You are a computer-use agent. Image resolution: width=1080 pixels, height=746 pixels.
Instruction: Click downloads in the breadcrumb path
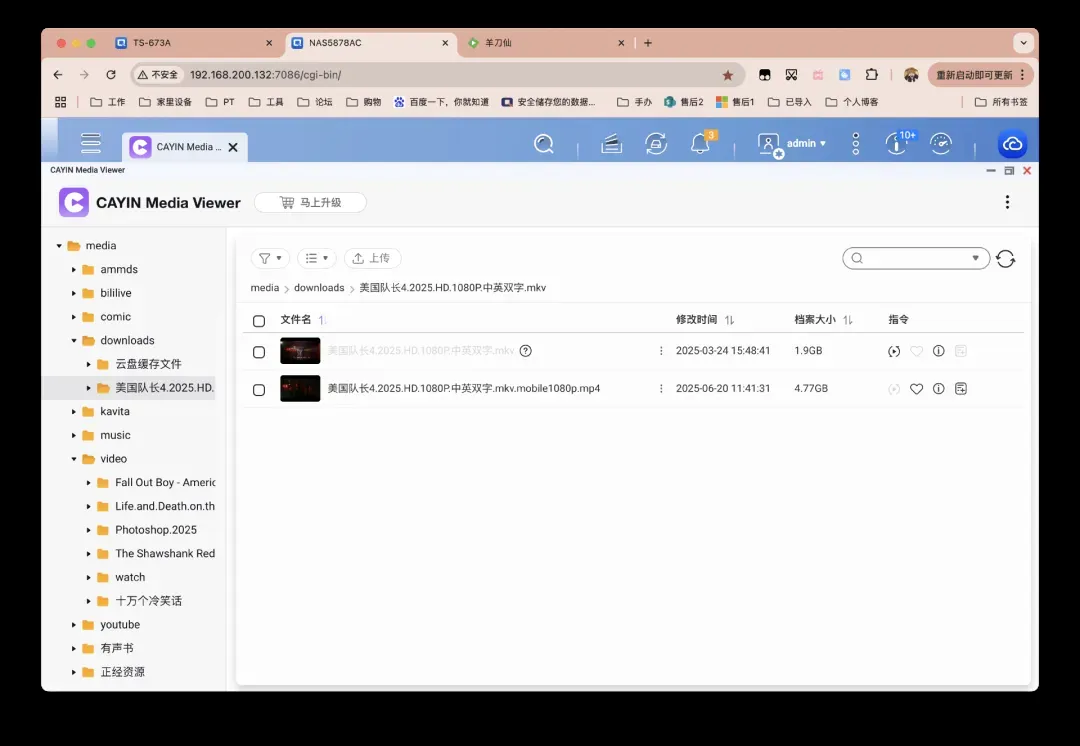click(x=319, y=288)
